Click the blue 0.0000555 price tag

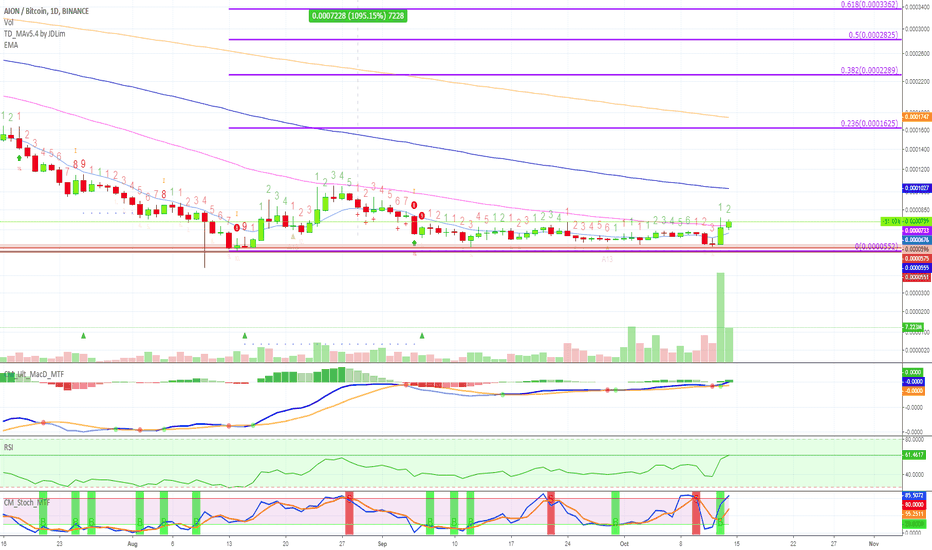(916, 268)
